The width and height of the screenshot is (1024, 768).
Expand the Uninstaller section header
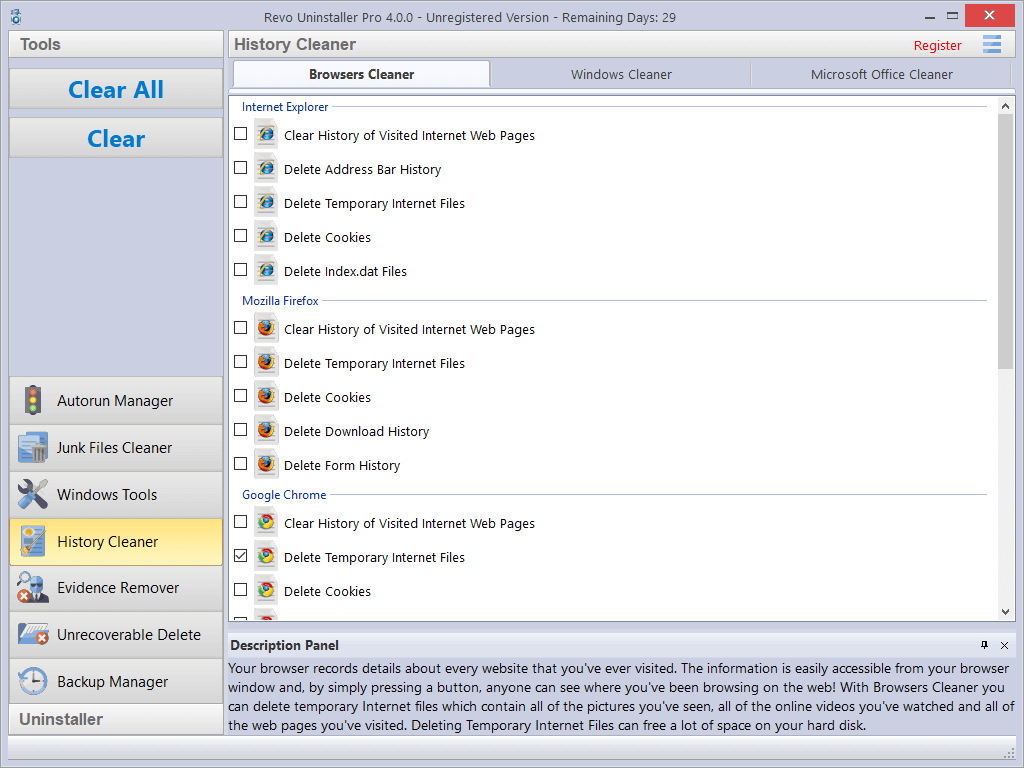[116, 719]
